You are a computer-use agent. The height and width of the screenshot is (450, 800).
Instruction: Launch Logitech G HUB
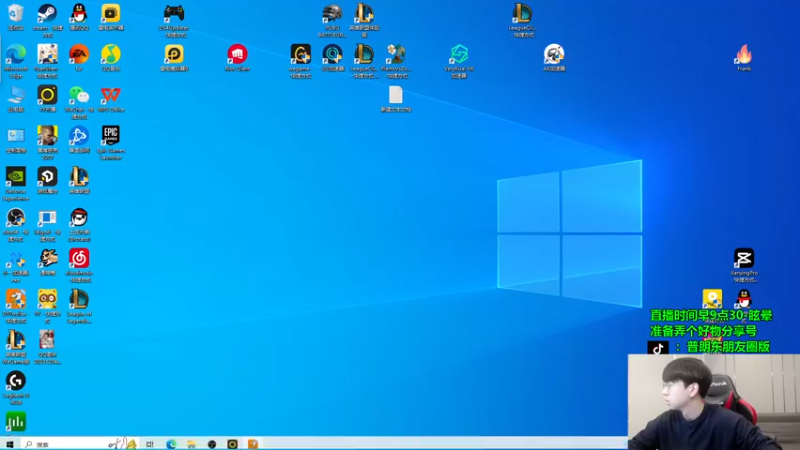tap(16, 381)
